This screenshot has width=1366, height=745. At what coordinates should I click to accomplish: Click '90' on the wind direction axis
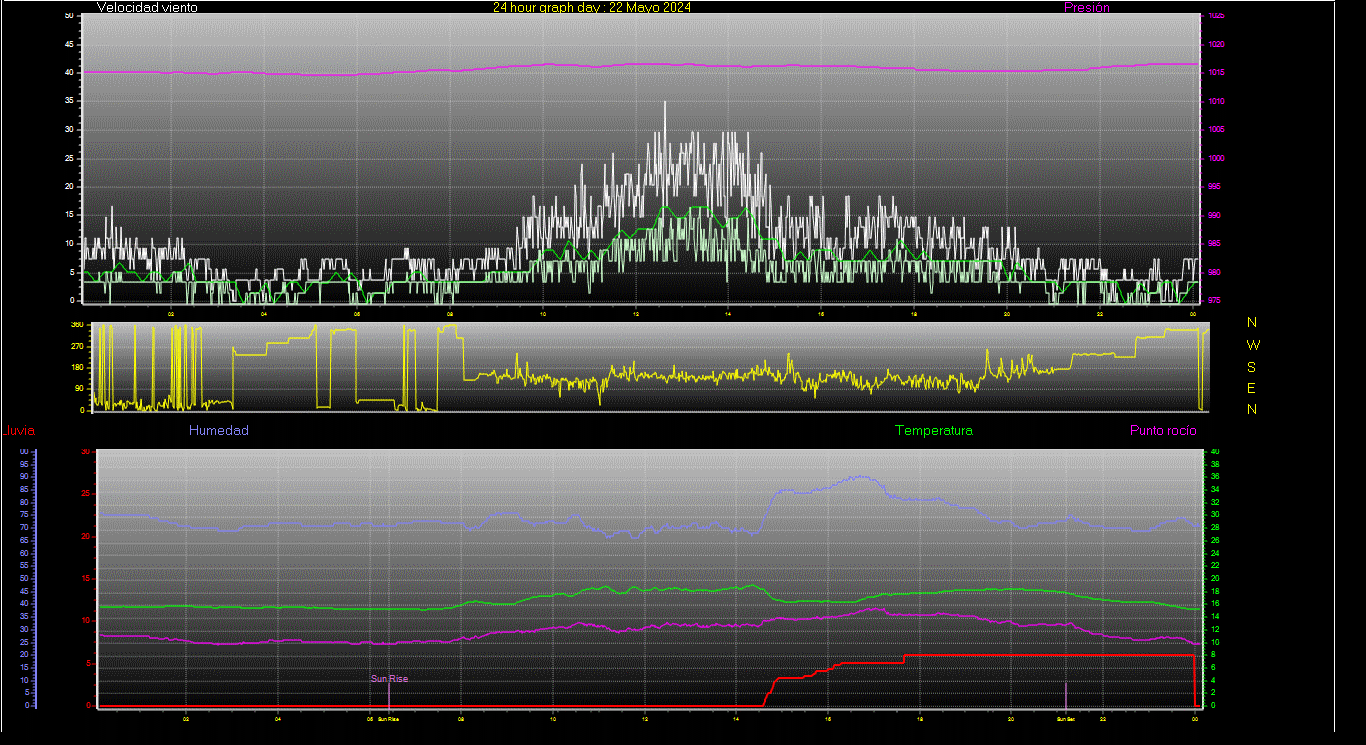pyautogui.click(x=79, y=389)
